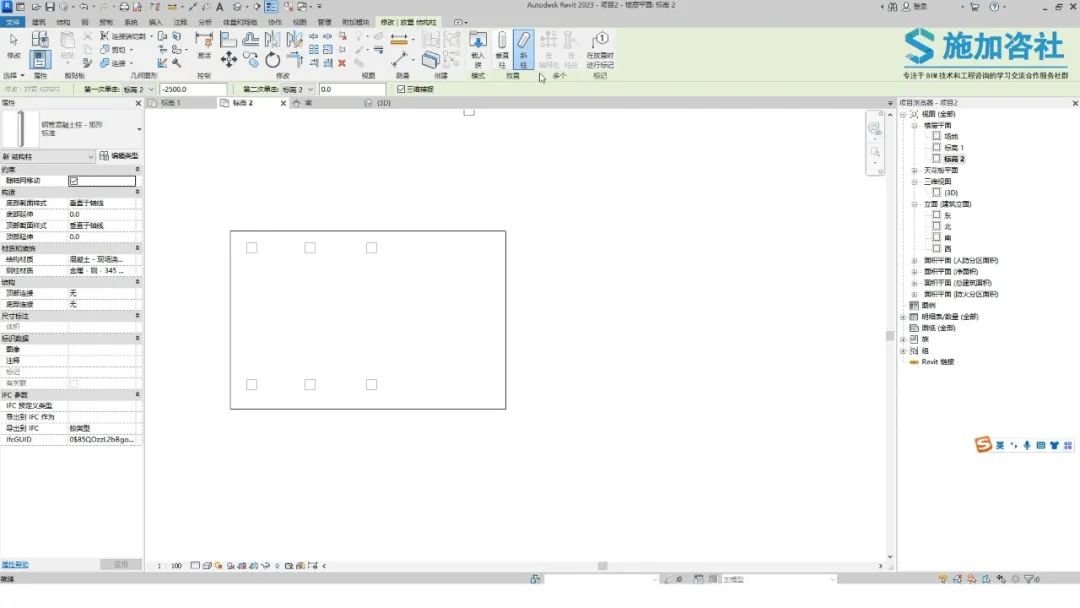Click the Edit Type (编辑类型) button

(119, 156)
